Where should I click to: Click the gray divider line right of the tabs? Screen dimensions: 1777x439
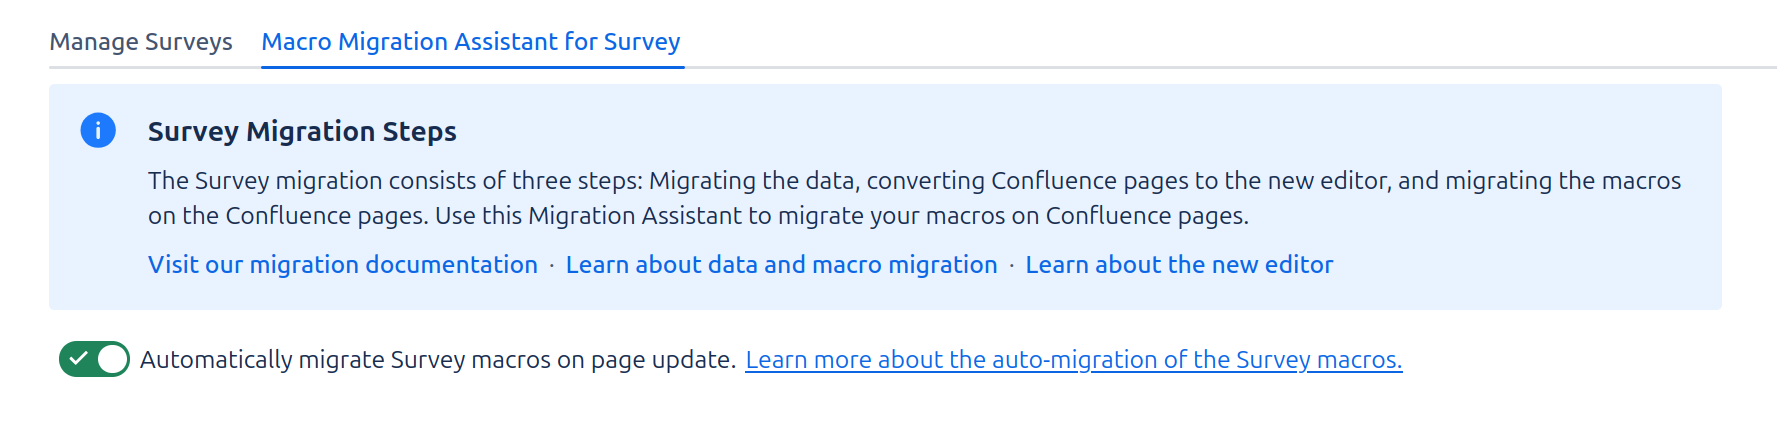tap(1200, 68)
